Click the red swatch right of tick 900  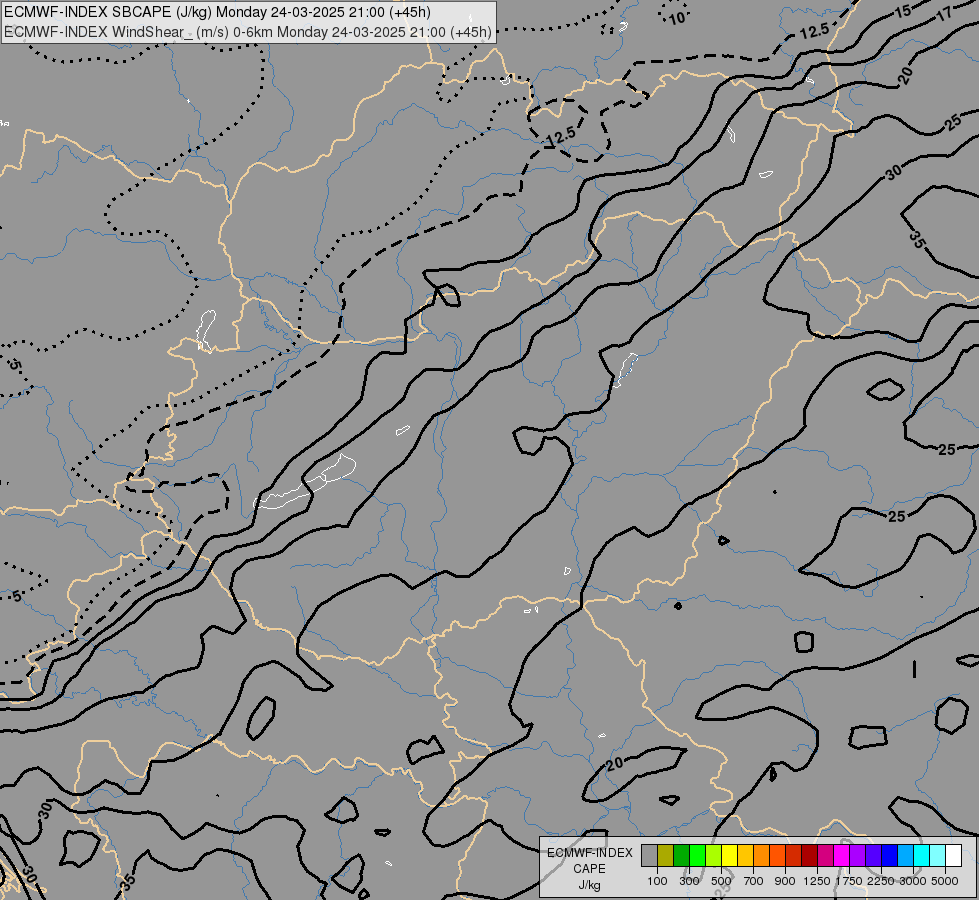point(794,856)
